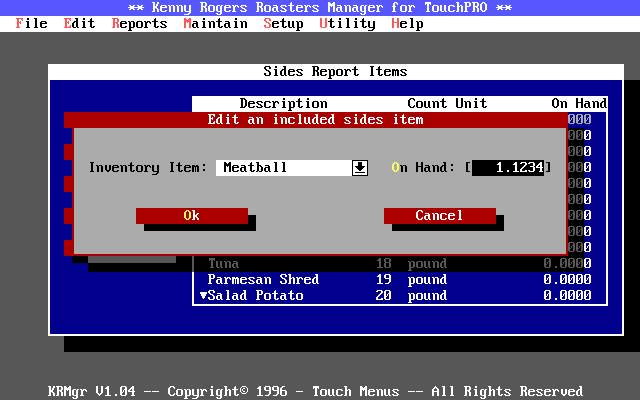
Task: Click the On Hand column header
Action: (579, 104)
